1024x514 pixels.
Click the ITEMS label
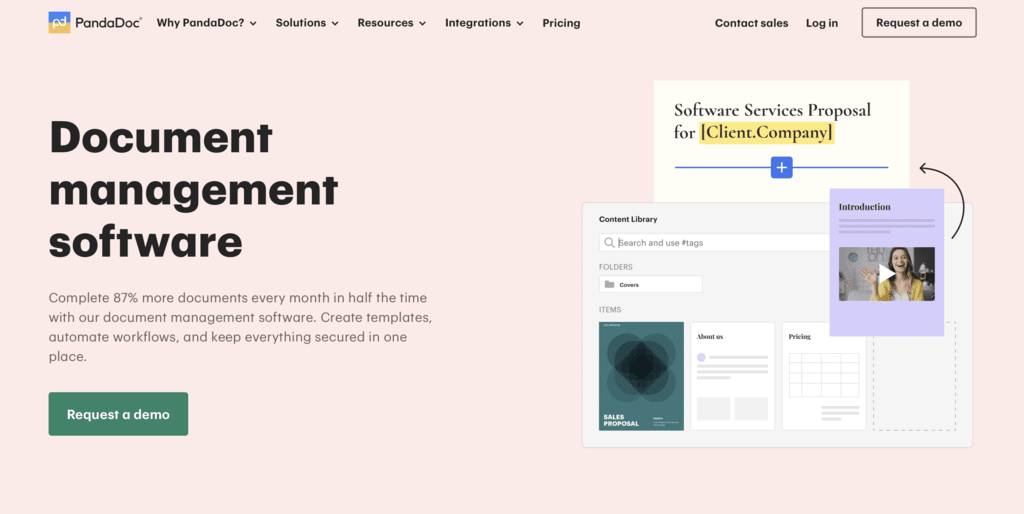point(610,310)
